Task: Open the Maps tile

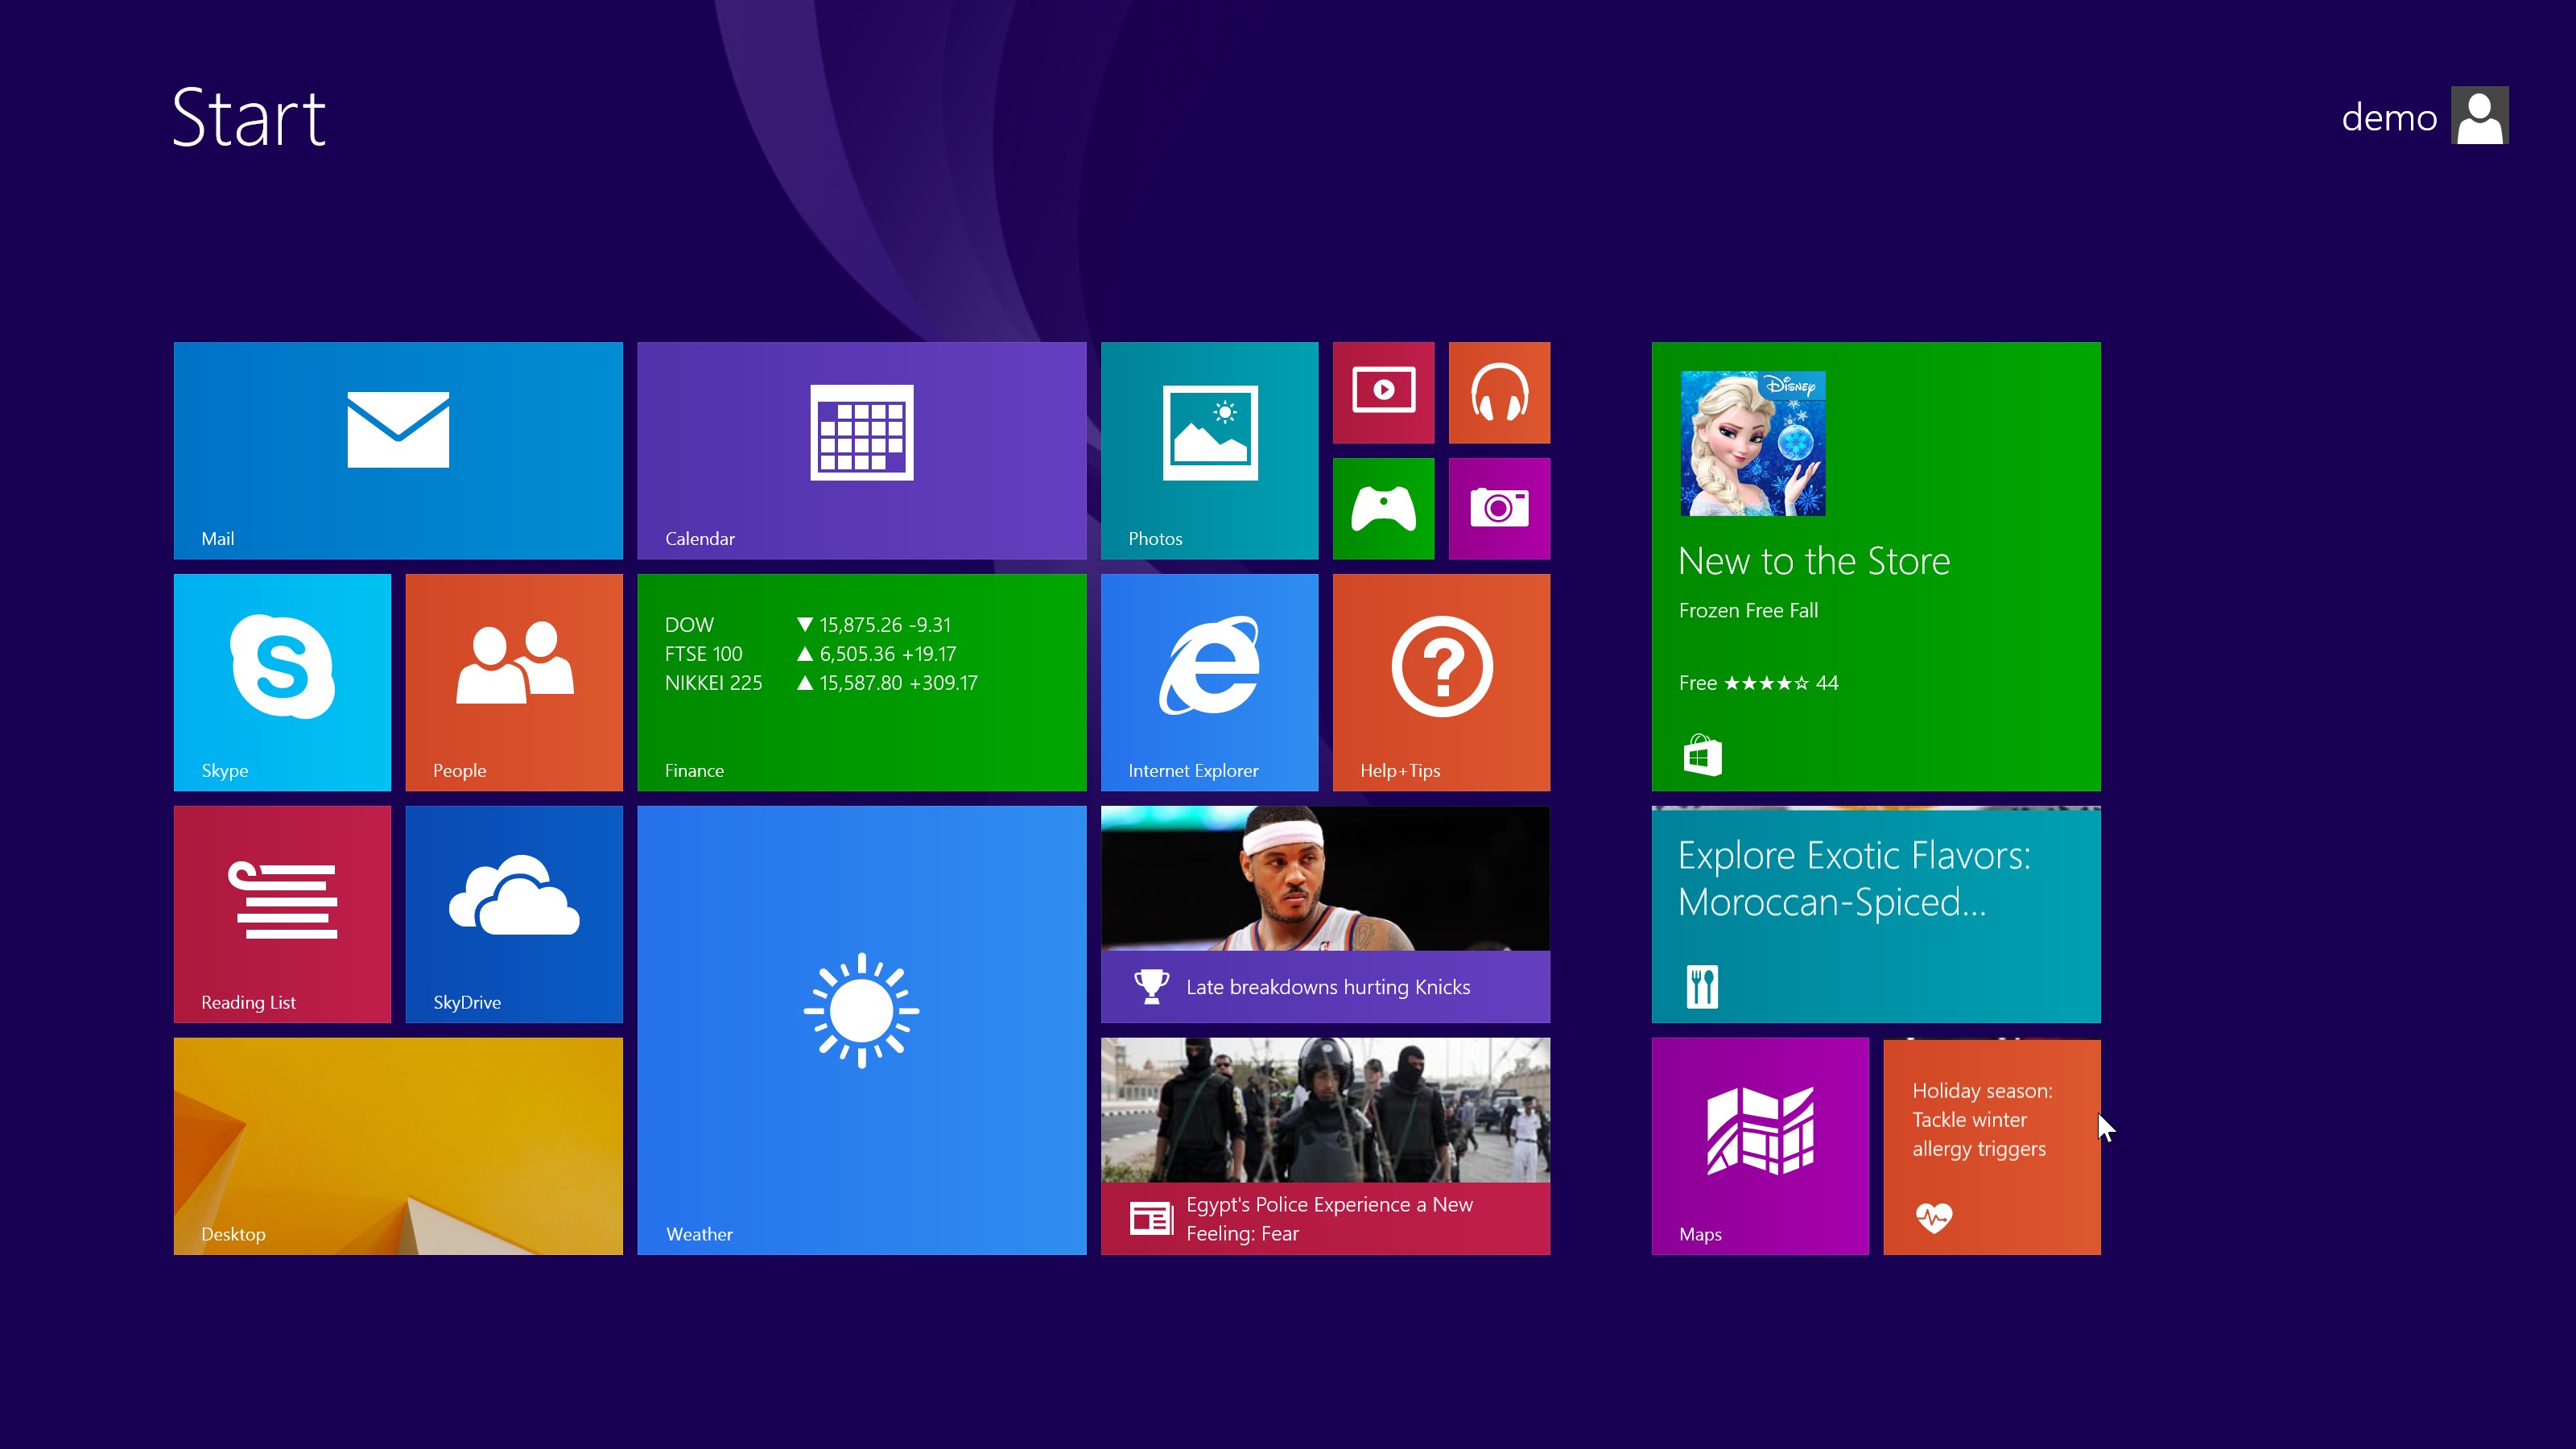Action: [1760, 1146]
